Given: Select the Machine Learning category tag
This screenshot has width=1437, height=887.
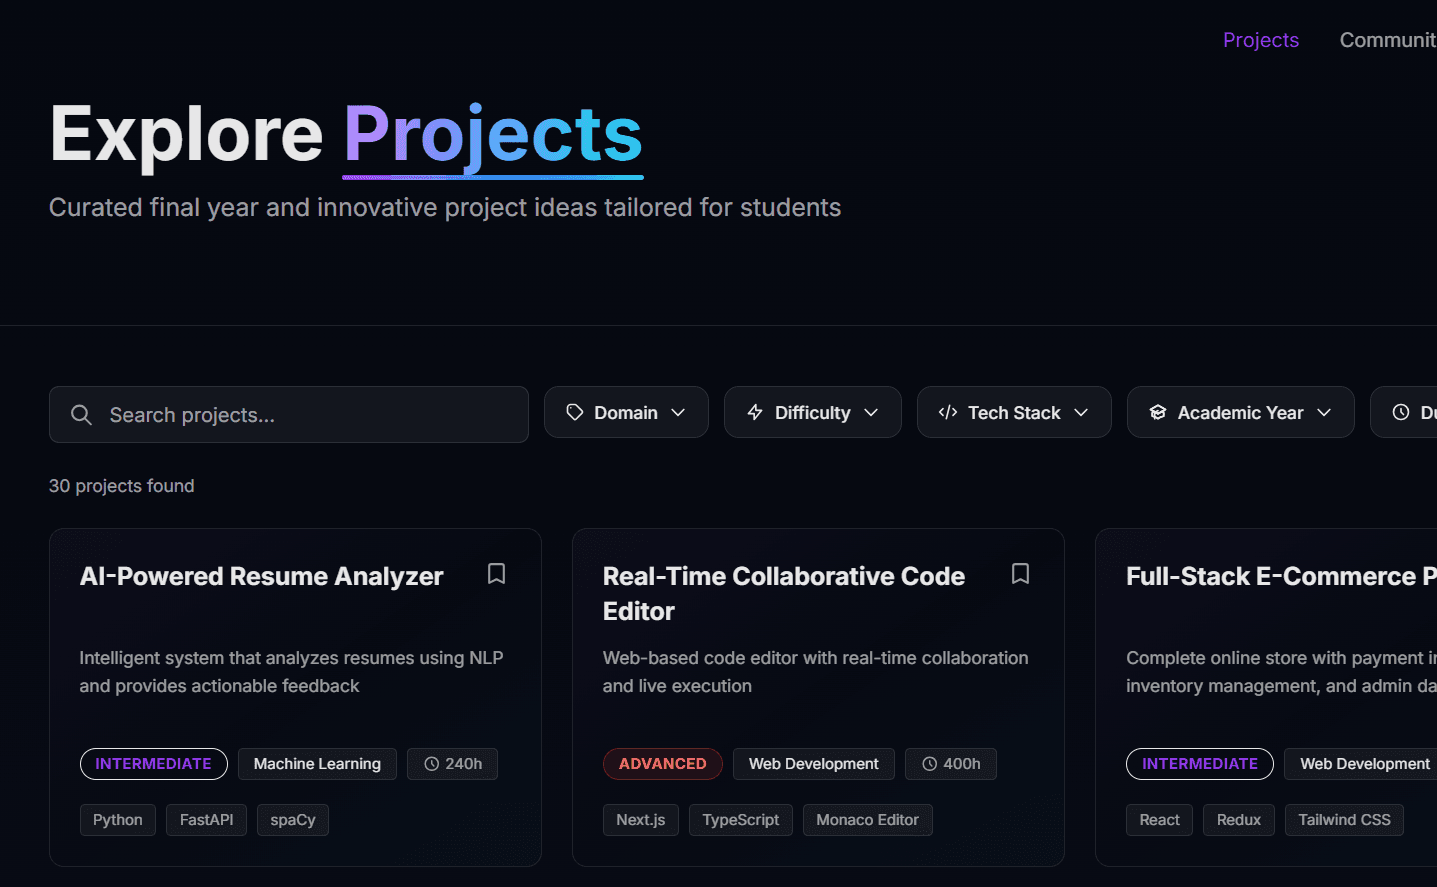Looking at the screenshot, I should pyautogui.click(x=317, y=763).
